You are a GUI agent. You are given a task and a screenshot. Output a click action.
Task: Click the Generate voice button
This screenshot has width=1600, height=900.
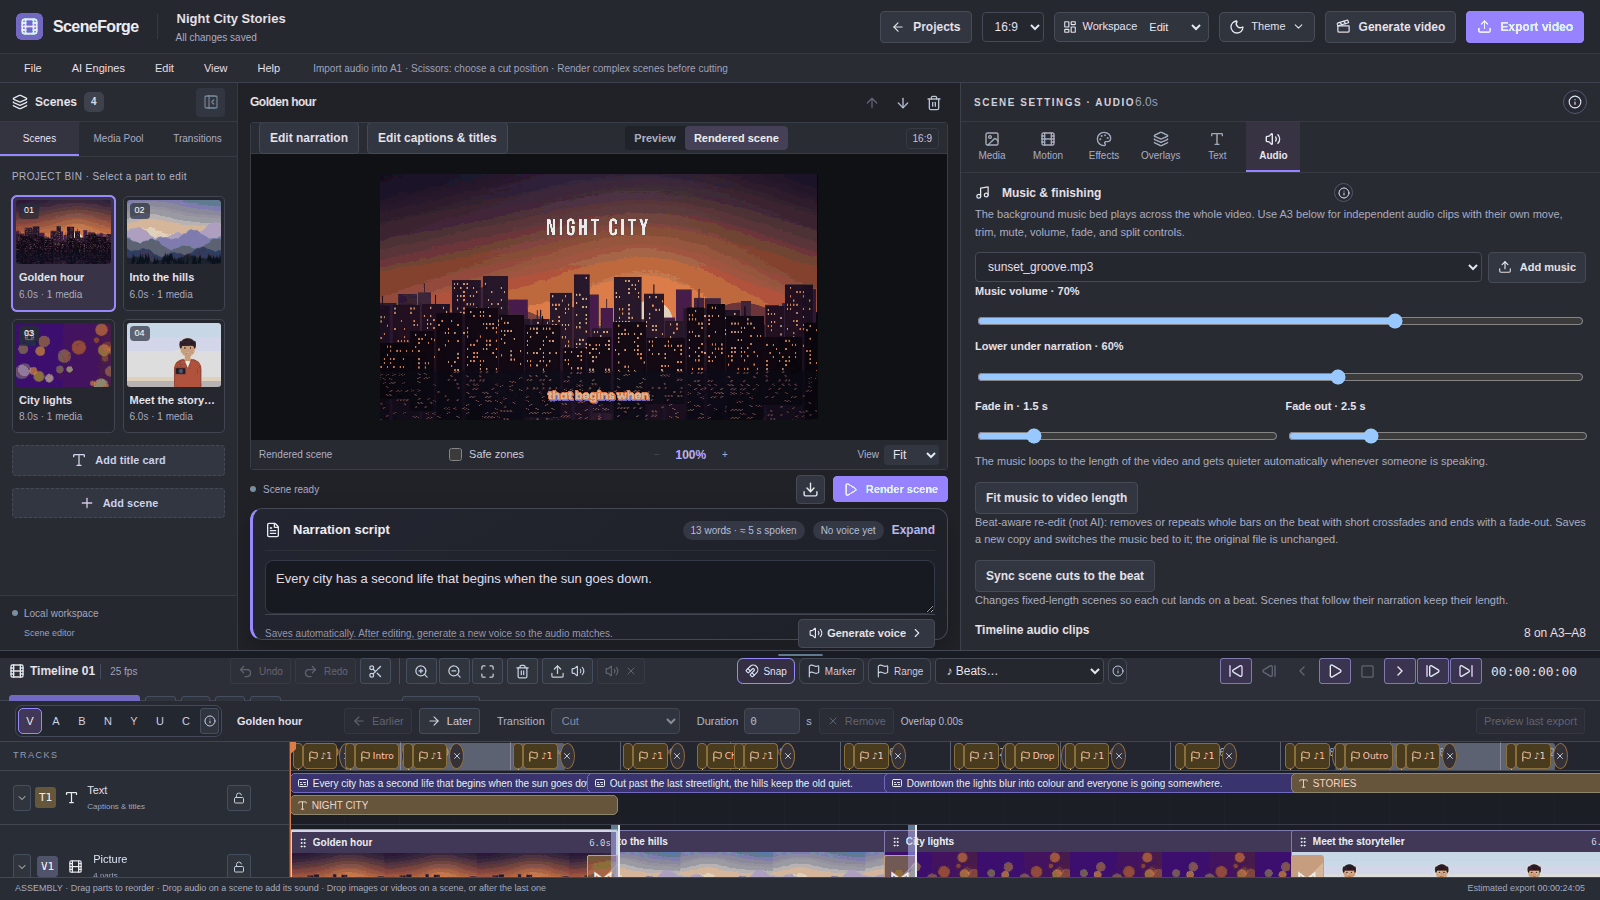(866, 633)
